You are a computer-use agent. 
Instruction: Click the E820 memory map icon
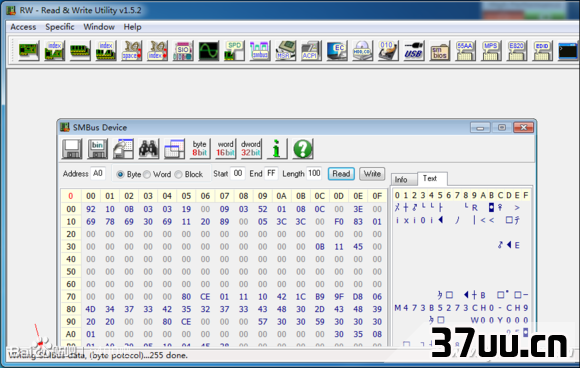pyautogui.click(x=516, y=51)
